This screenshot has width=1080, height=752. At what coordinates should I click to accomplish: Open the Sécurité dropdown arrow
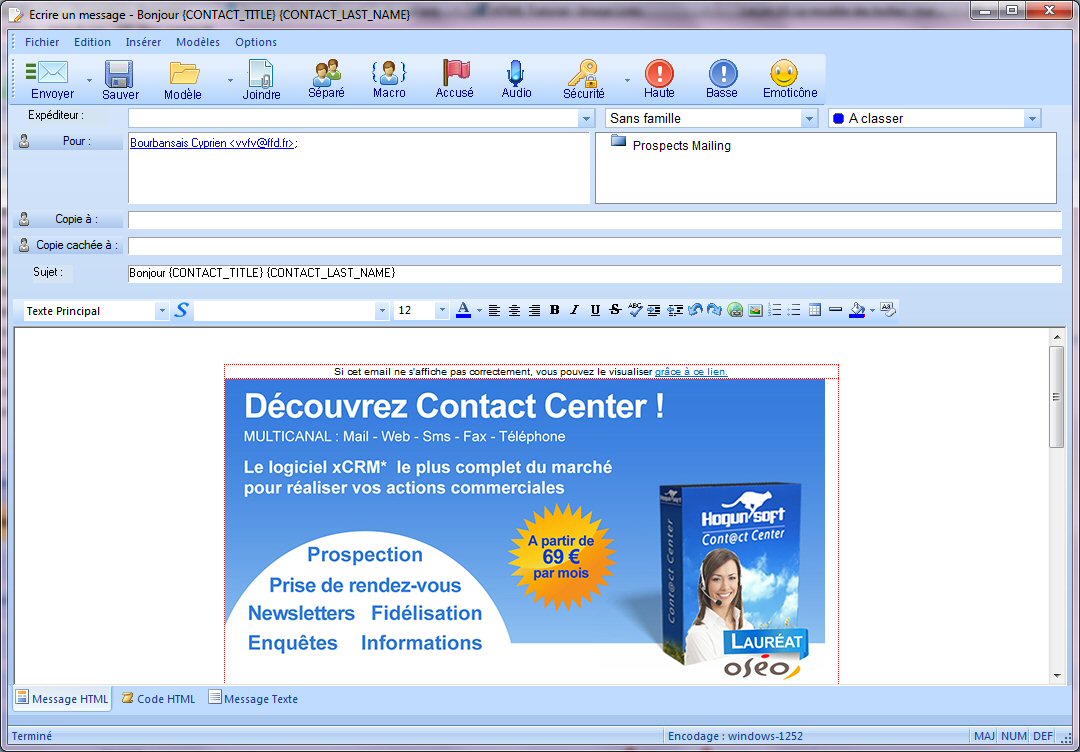click(x=627, y=81)
